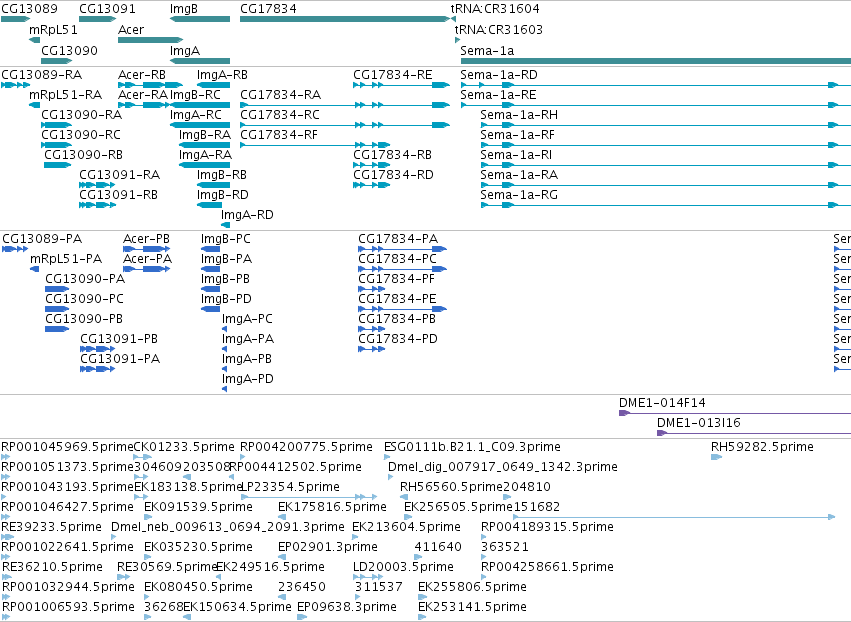Open the ImgB-PC protein label
Image resolution: width=851 pixels, height=622 pixels.
click(x=225, y=239)
